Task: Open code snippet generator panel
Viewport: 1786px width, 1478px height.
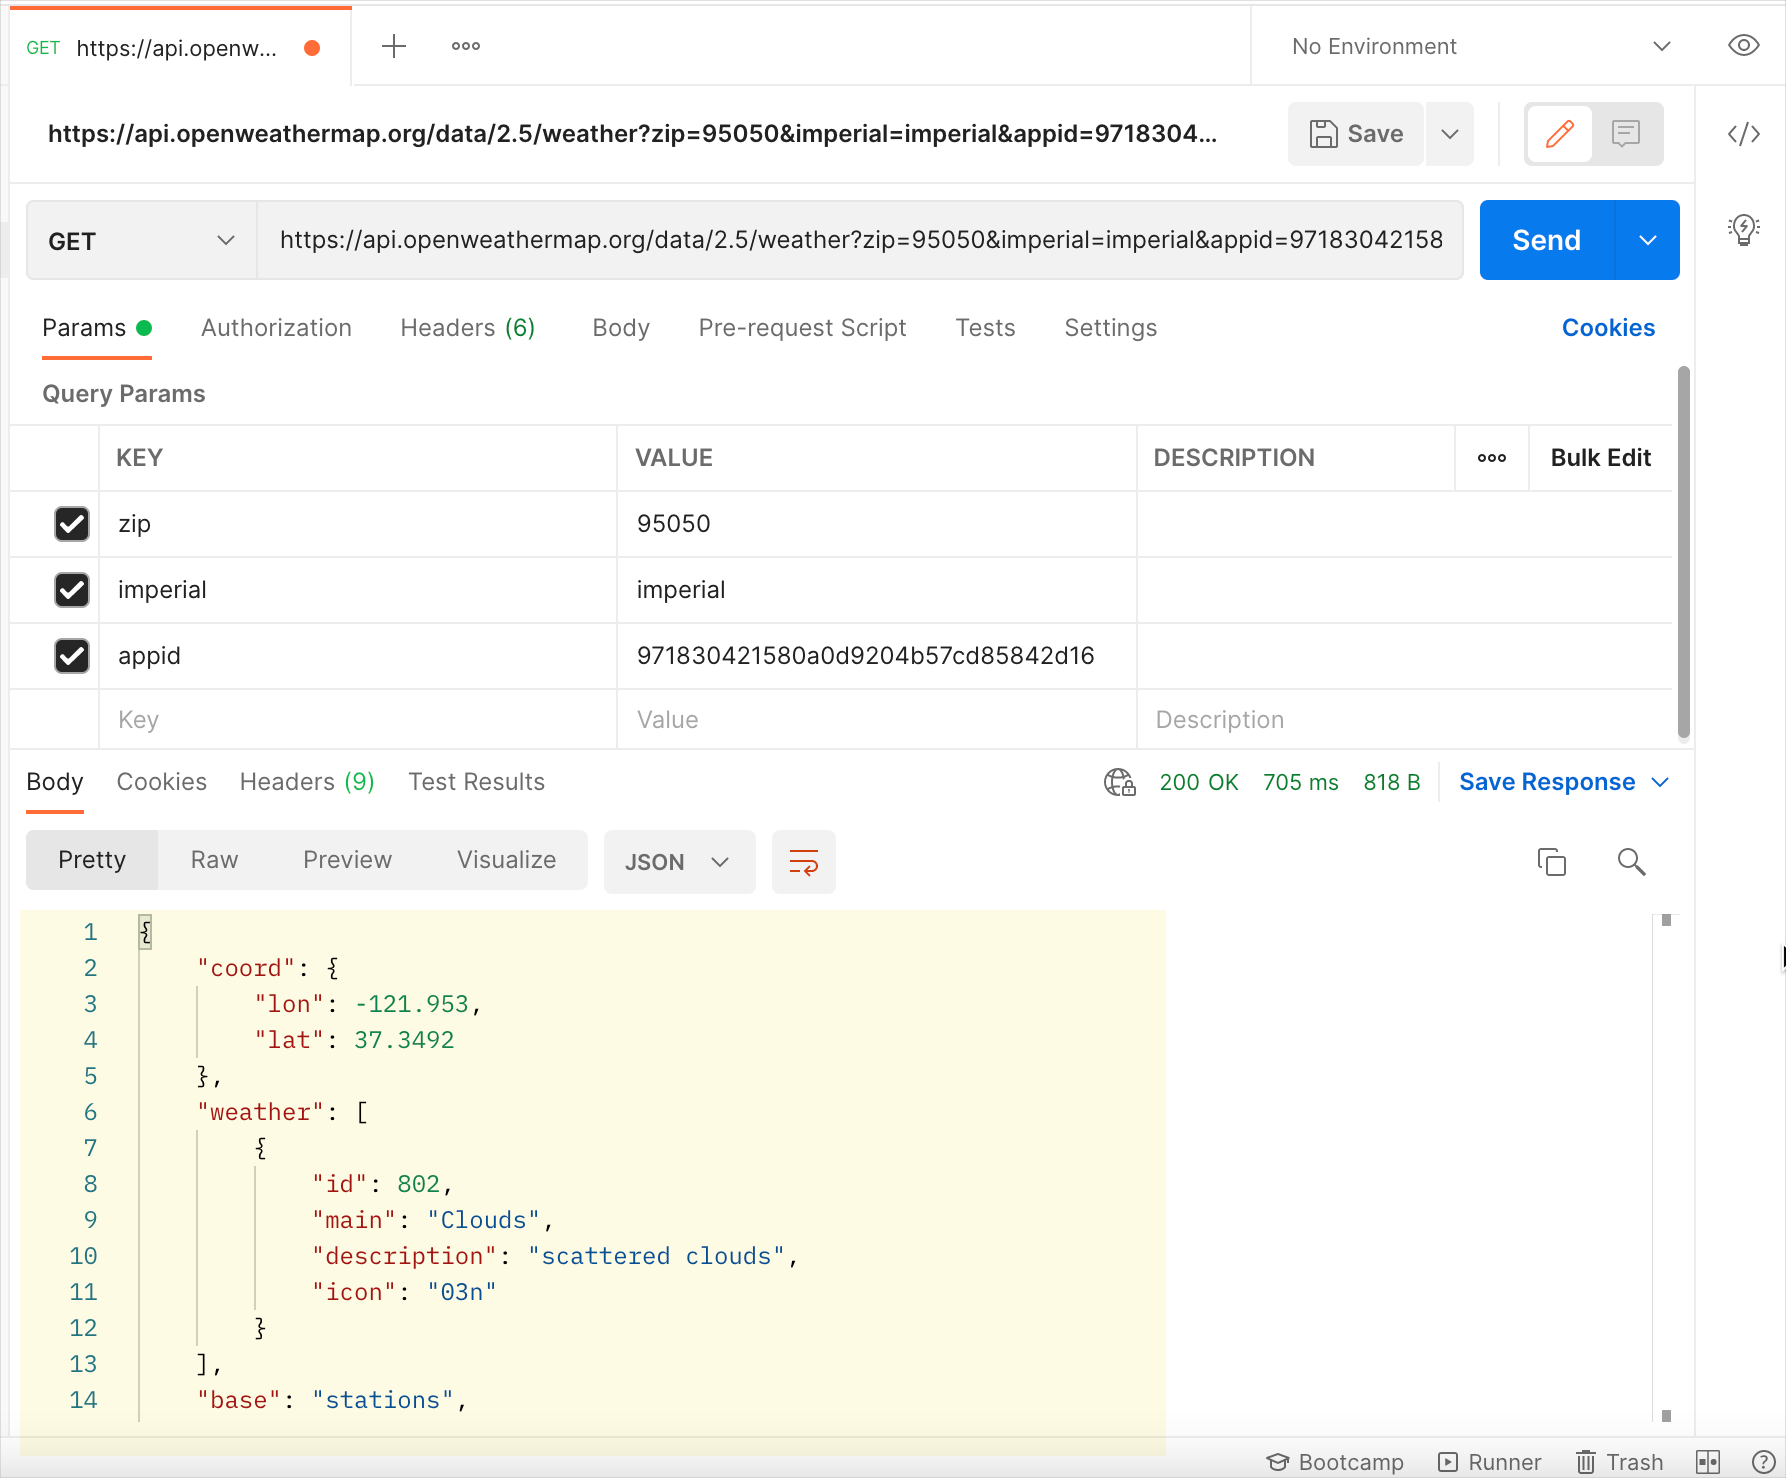Action: [1744, 133]
